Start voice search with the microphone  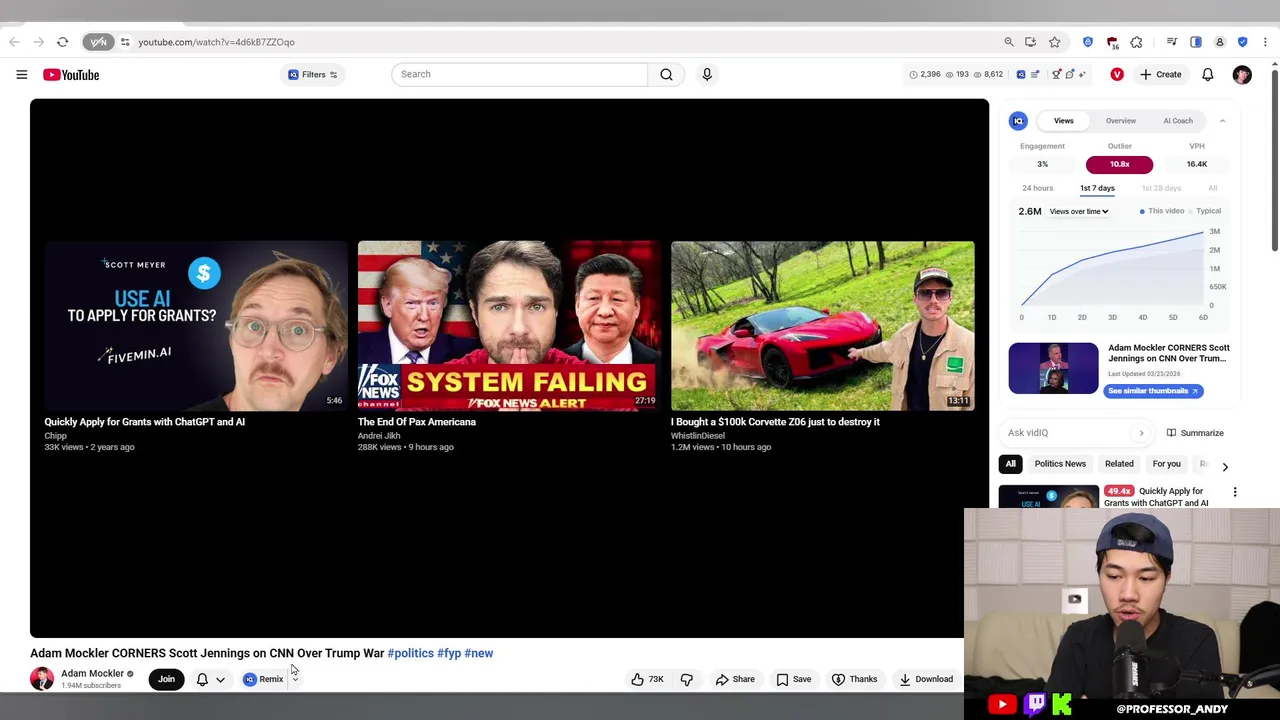(x=707, y=74)
